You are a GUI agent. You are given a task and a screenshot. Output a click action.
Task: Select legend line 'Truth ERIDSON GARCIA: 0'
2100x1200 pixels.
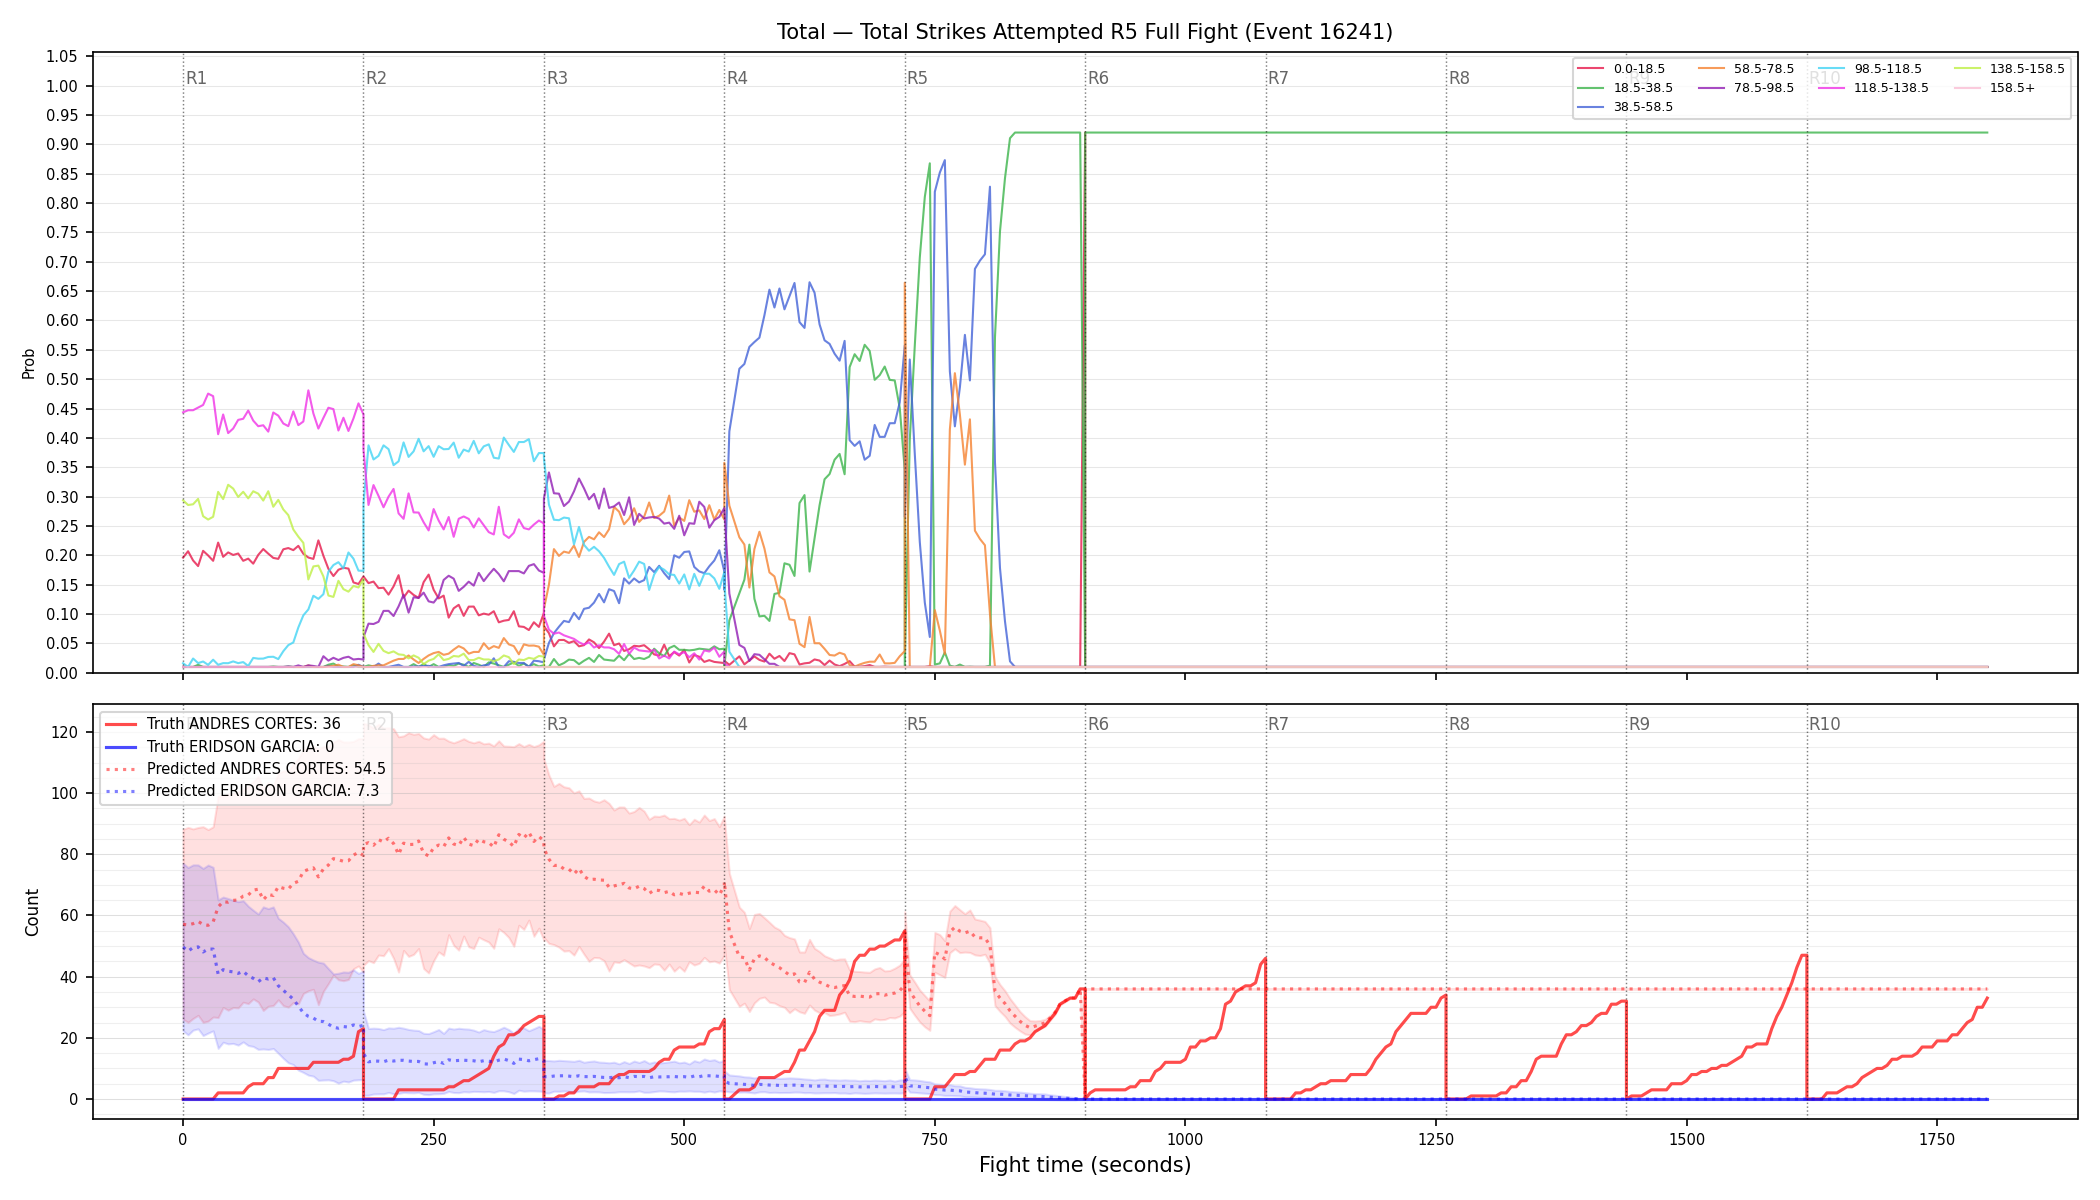220,746
